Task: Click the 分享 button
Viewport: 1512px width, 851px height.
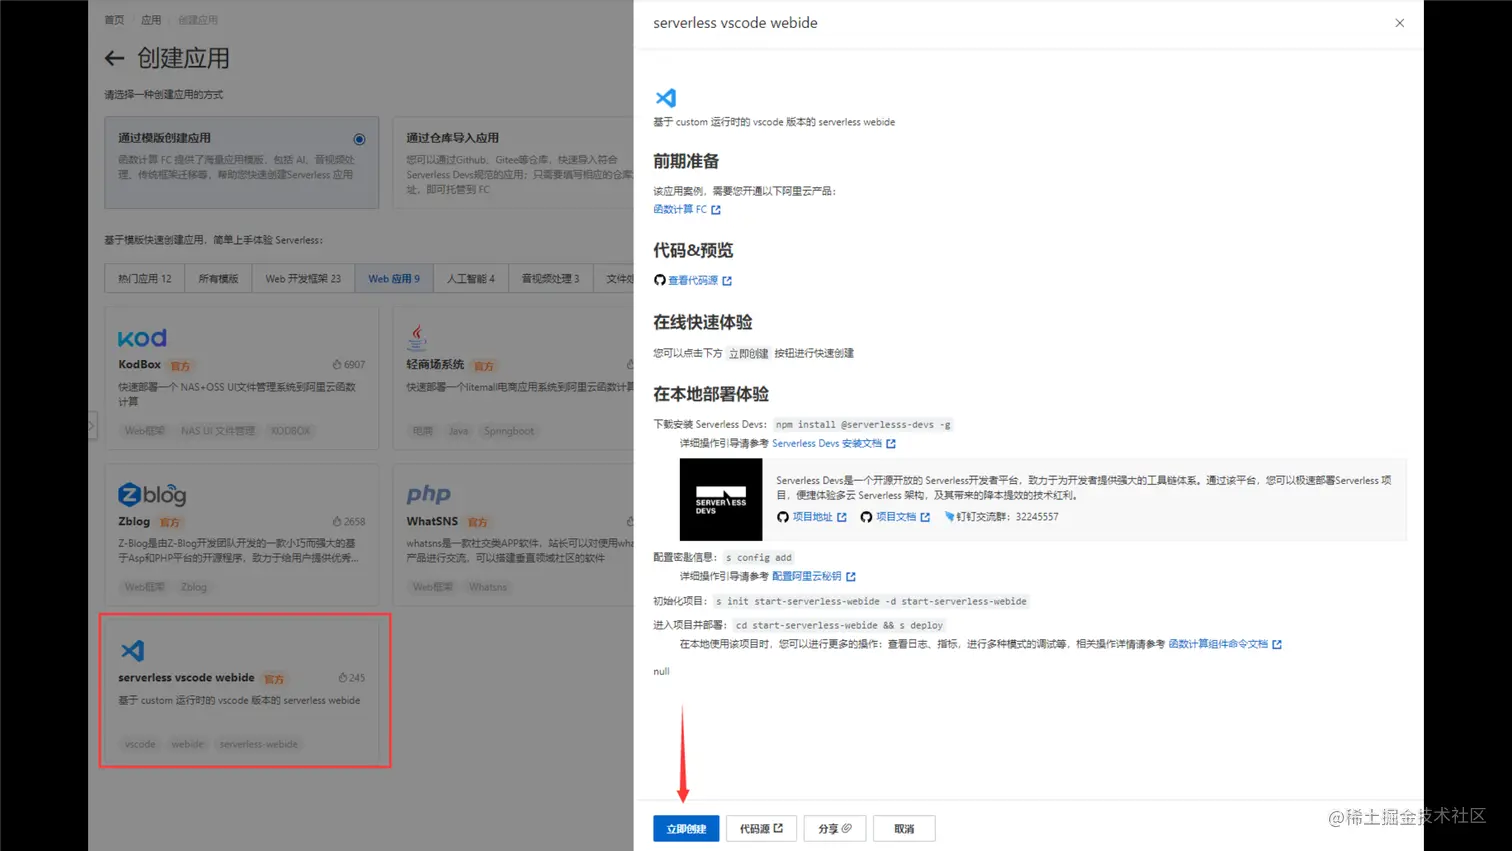Action: (833, 828)
